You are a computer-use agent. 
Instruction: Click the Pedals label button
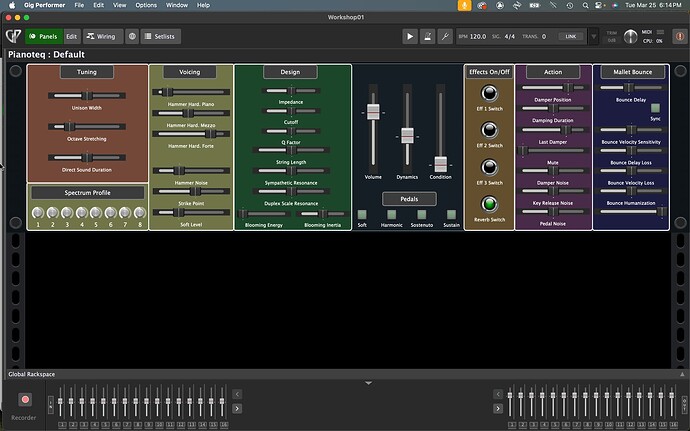(x=409, y=199)
